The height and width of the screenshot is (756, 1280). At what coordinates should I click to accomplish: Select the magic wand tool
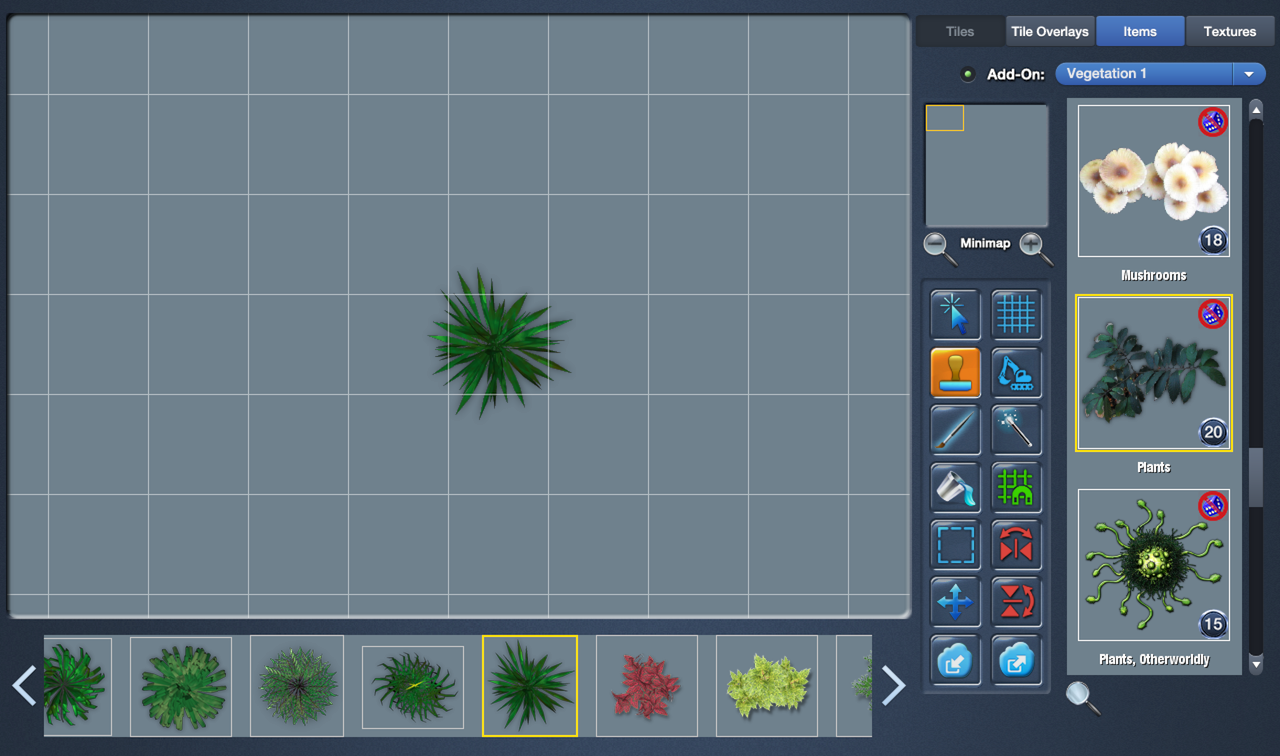point(1016,430)
